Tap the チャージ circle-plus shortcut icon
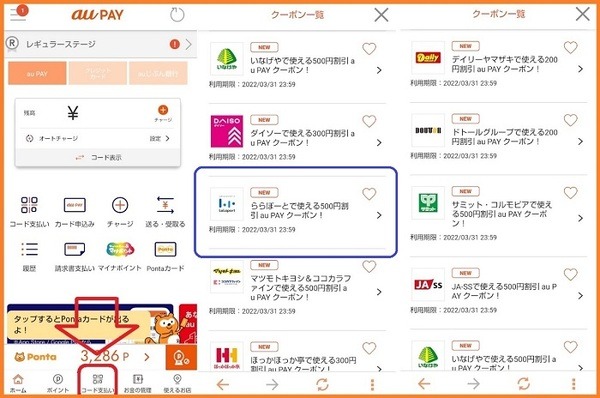This screenshot has height=398, width=600. coord(120,205)
